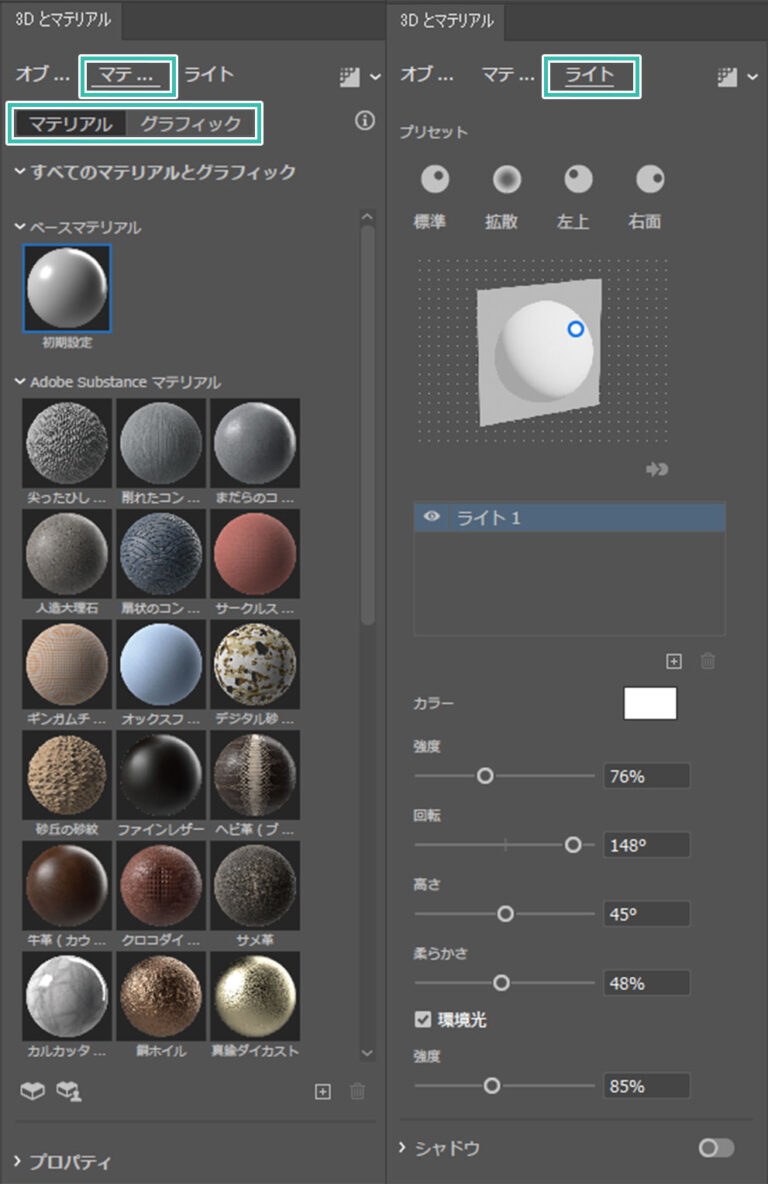Choose the 左上 lighting preset

pyautogui.click(x=578, y=180)
